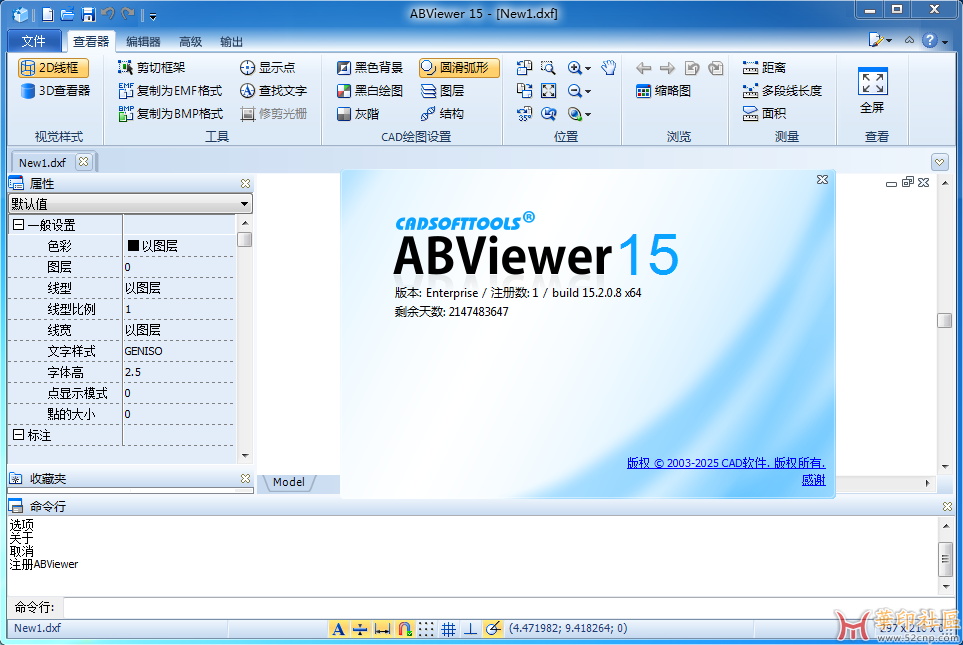
Task: Collapse the 标注 property group
Action: click(18, 435)
